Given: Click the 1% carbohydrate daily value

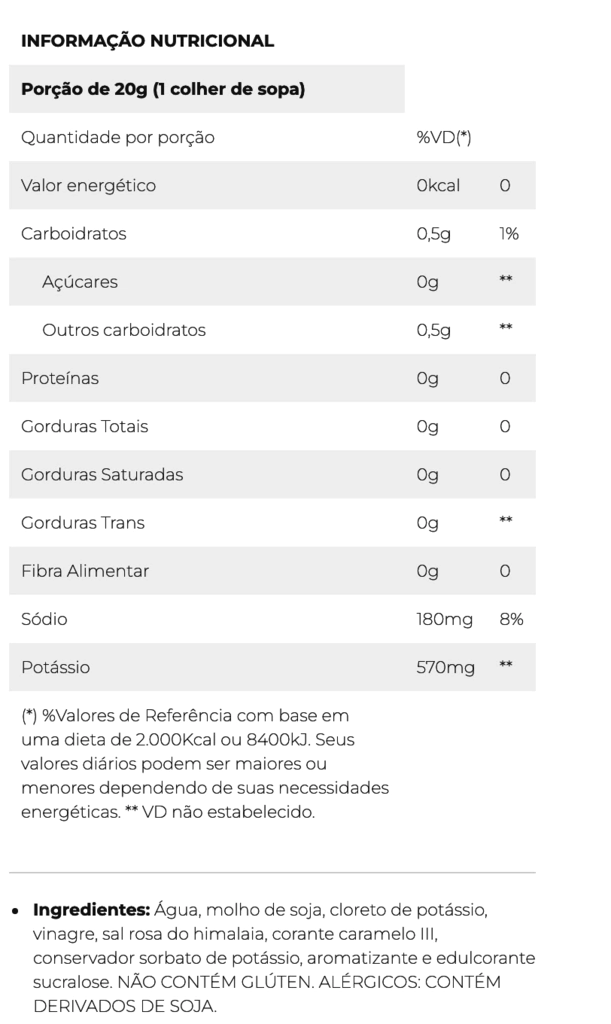Looking at the screenshot, I should (508, 233).
